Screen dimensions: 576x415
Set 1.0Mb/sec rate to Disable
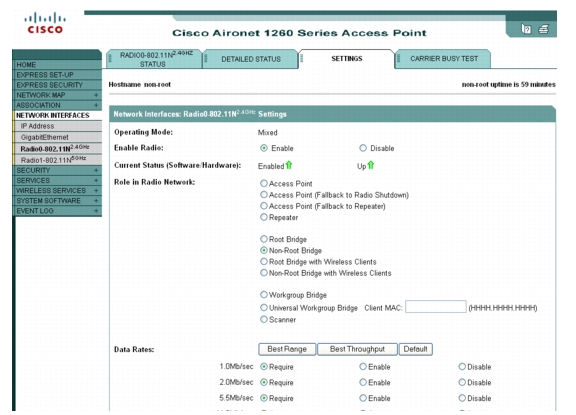[x=462, y=366]
